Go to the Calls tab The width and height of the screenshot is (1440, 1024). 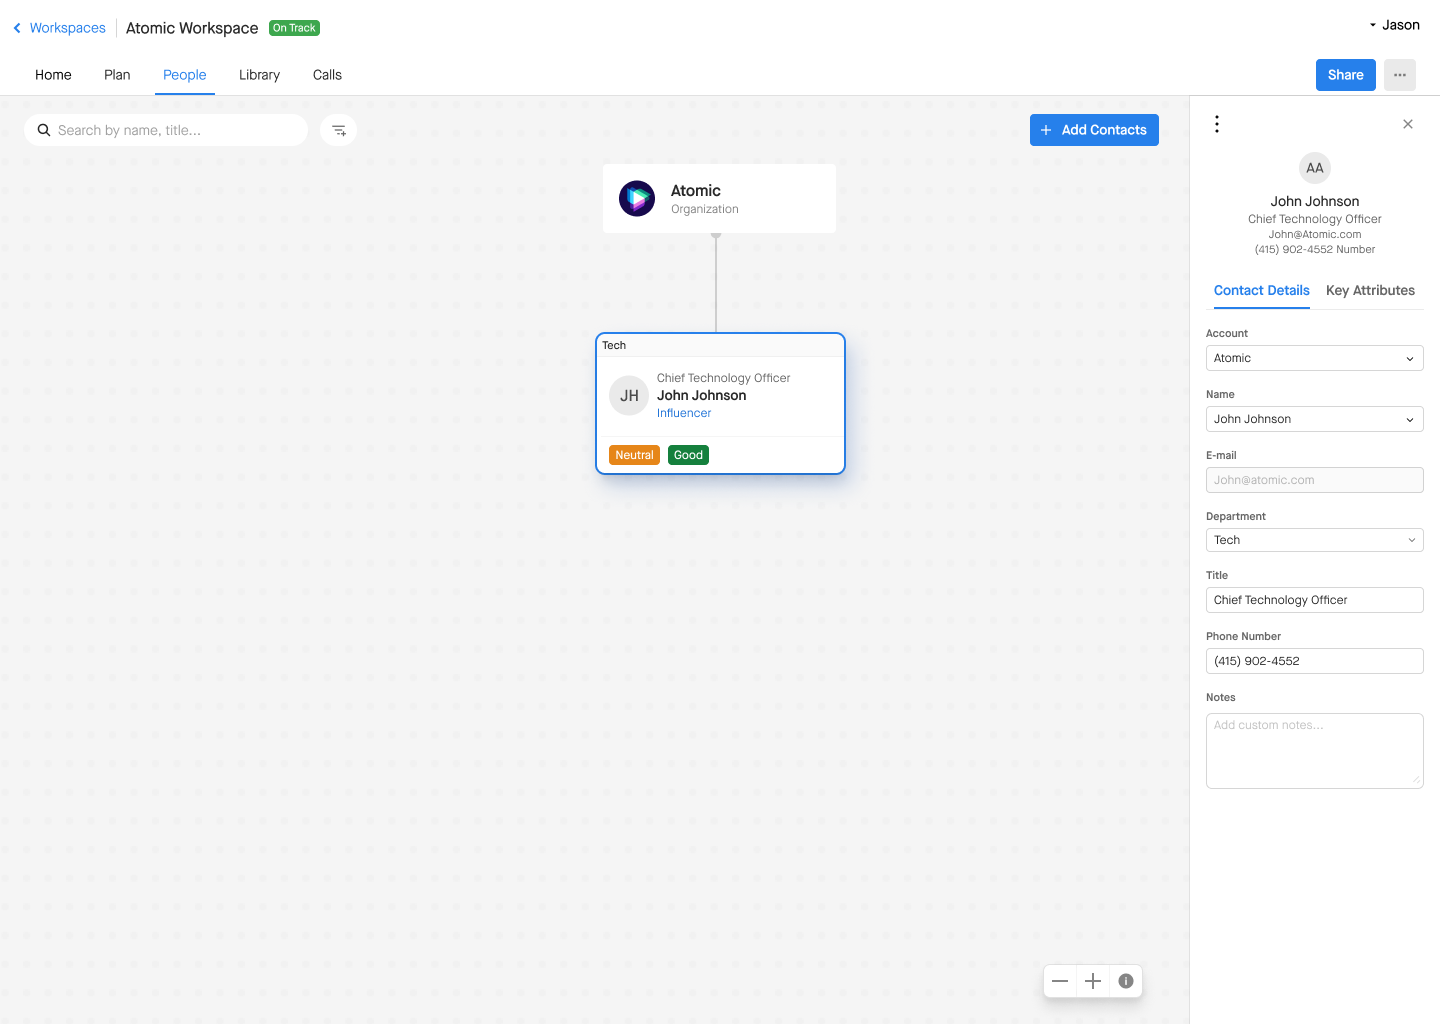coord(327,75)
